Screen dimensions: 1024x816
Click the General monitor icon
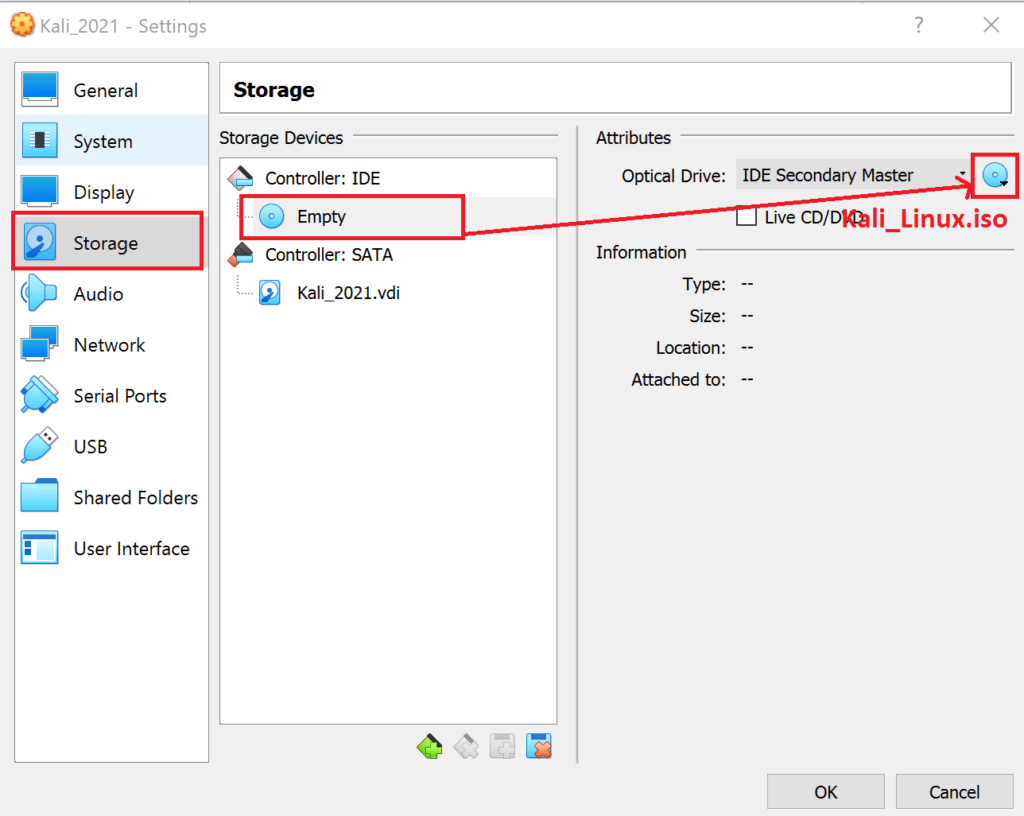click(39, 89)
